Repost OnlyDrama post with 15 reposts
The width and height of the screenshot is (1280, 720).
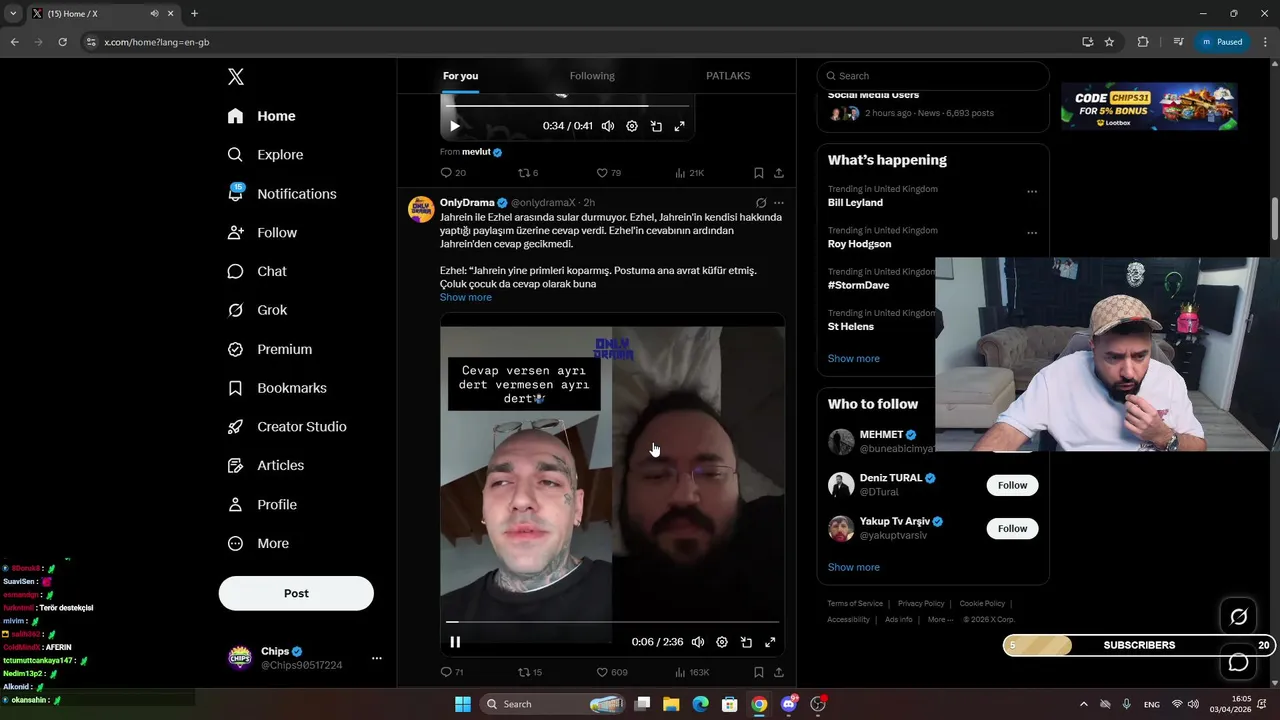tap(530, 672)
